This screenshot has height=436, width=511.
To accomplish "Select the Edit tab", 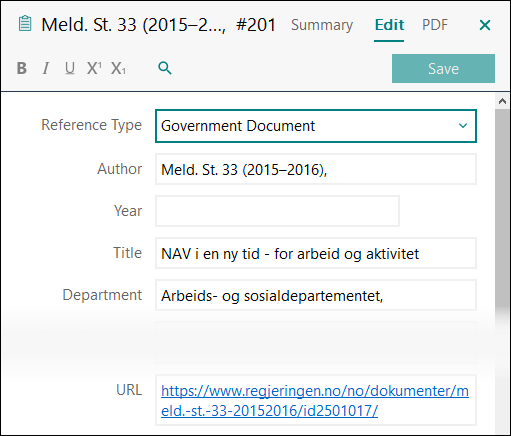I will 389,25.
